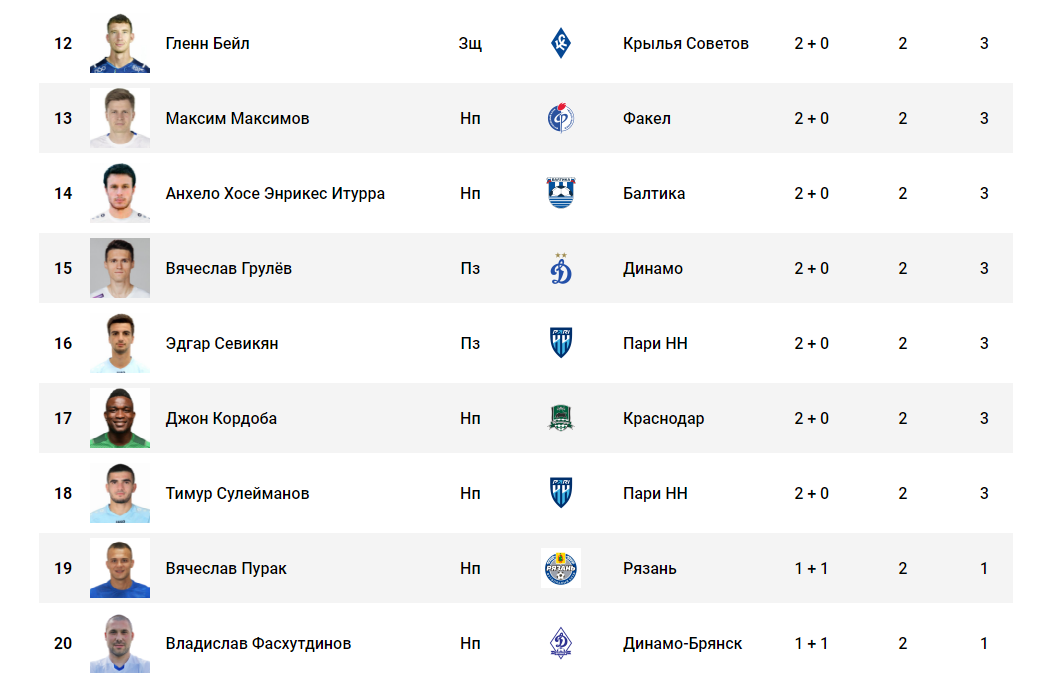Click the Fakel club logo

(x=560, y=118)
